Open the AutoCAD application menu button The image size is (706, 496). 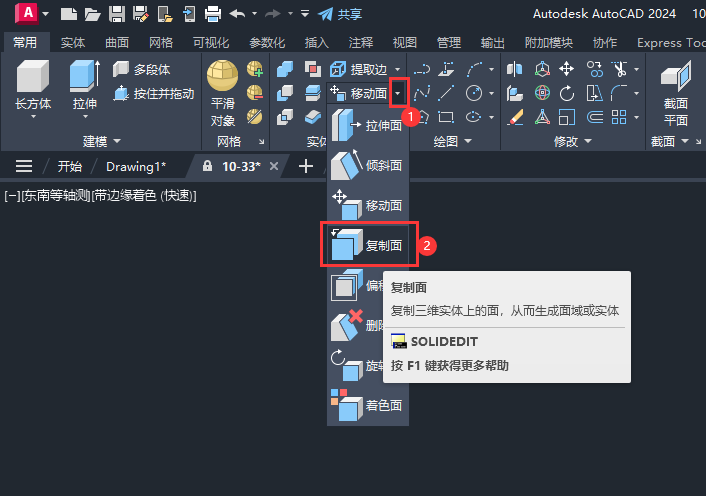(x=28, y=13)
